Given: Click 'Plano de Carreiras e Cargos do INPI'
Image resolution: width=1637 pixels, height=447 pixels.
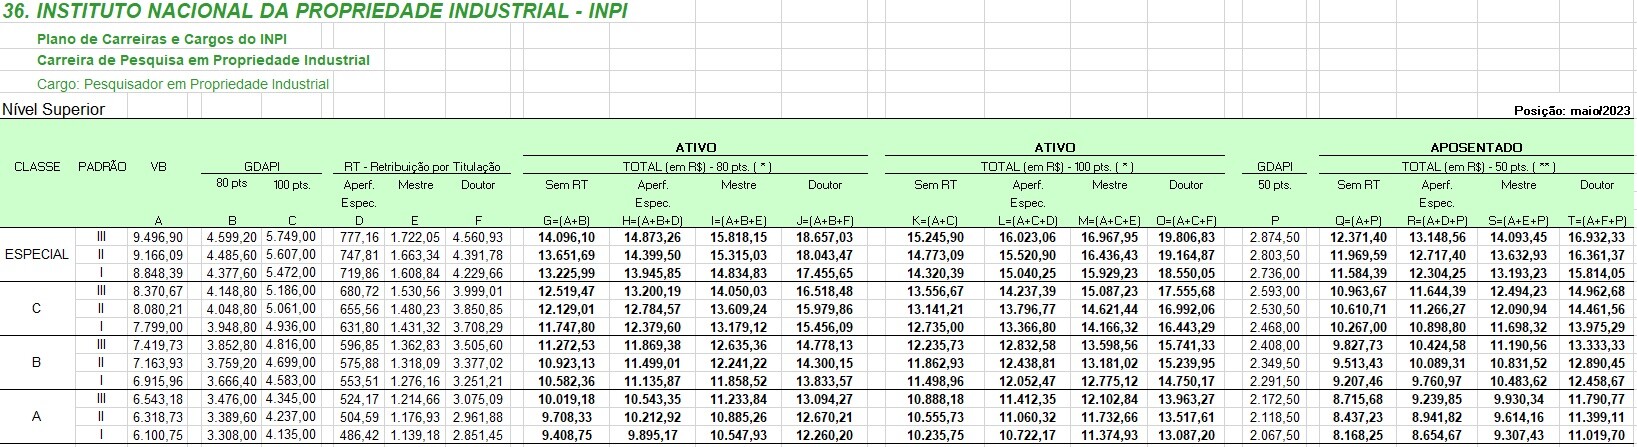Looking at the screenshot, I should click(x=162, y=39).
